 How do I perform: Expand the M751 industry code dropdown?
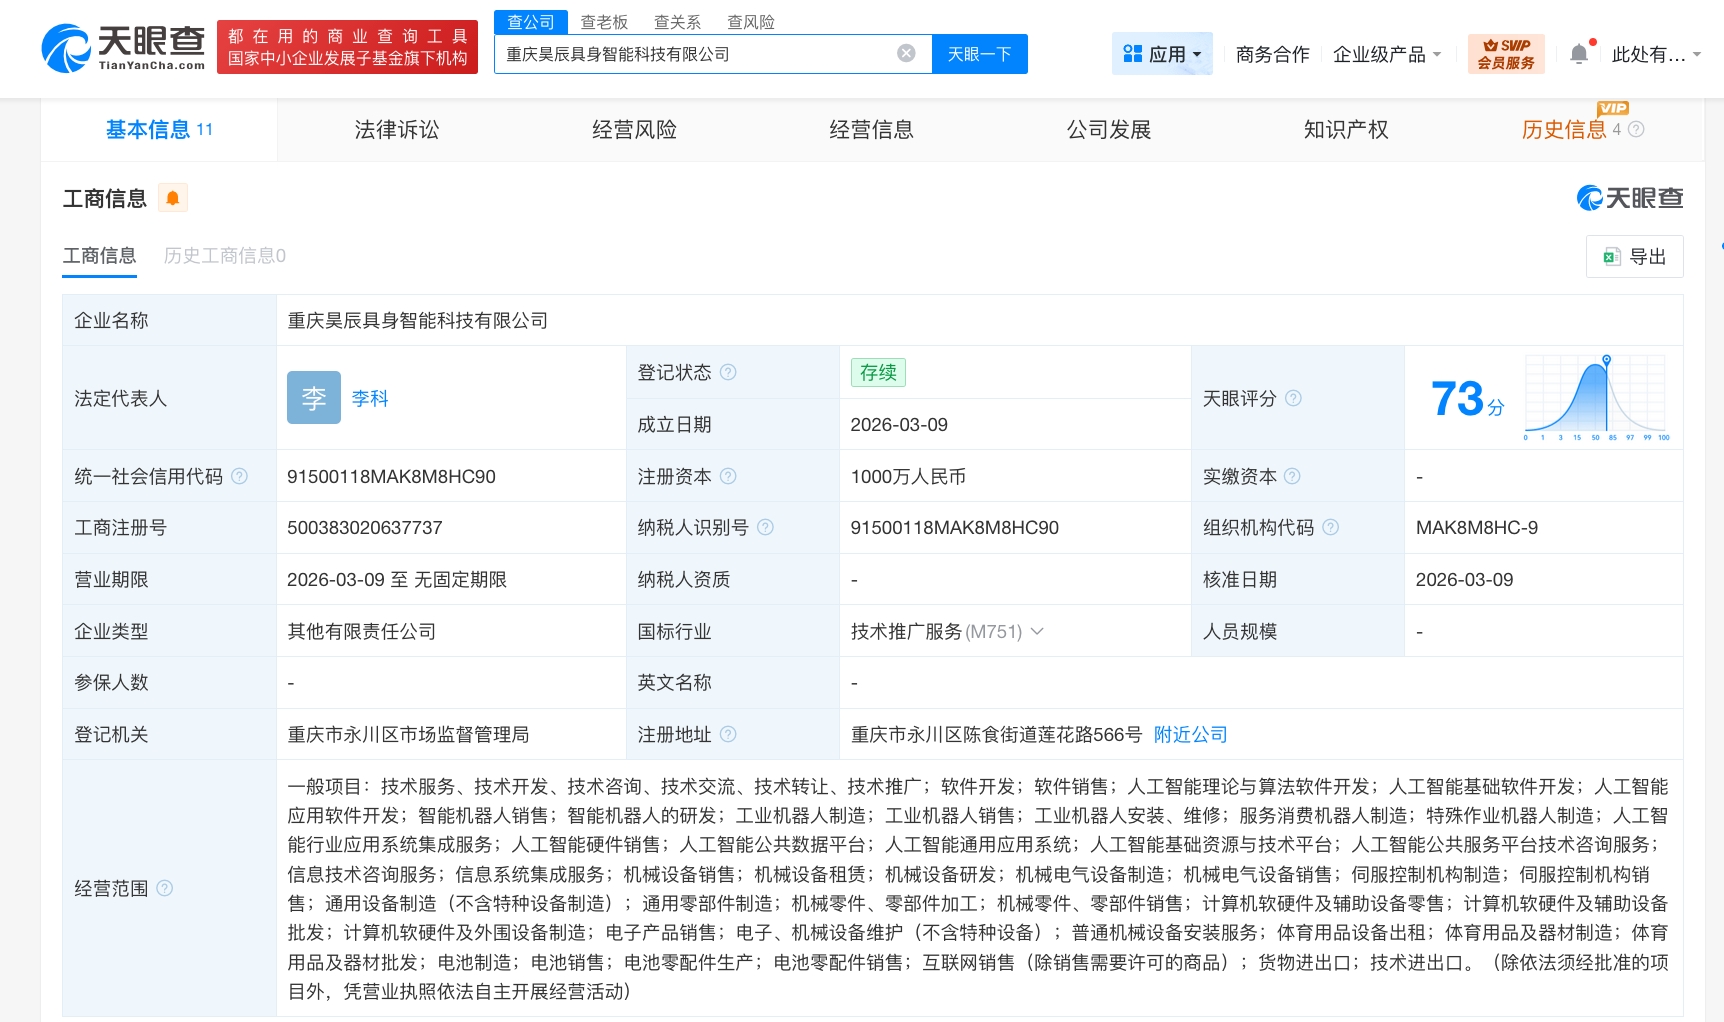(x=1037, y=631)
